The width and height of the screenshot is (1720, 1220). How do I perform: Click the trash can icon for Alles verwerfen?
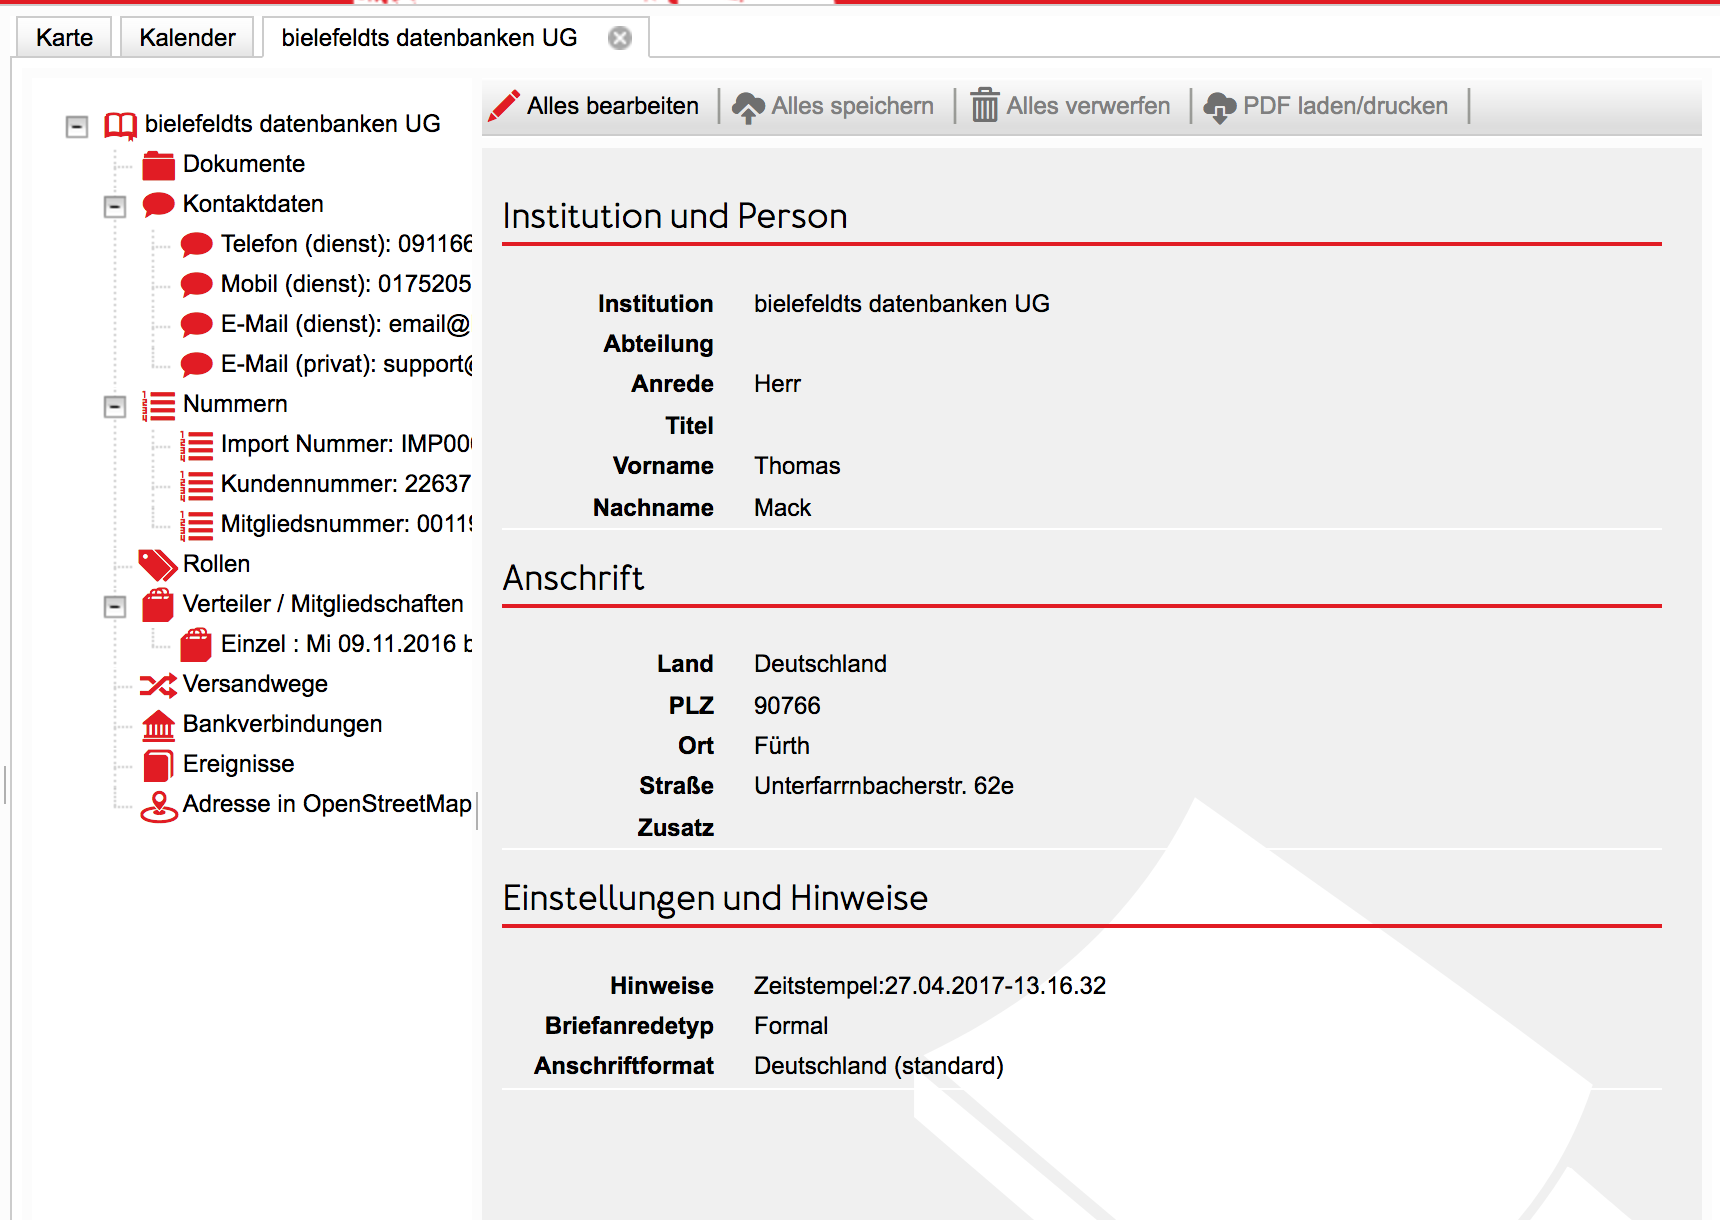pos(985,105)
